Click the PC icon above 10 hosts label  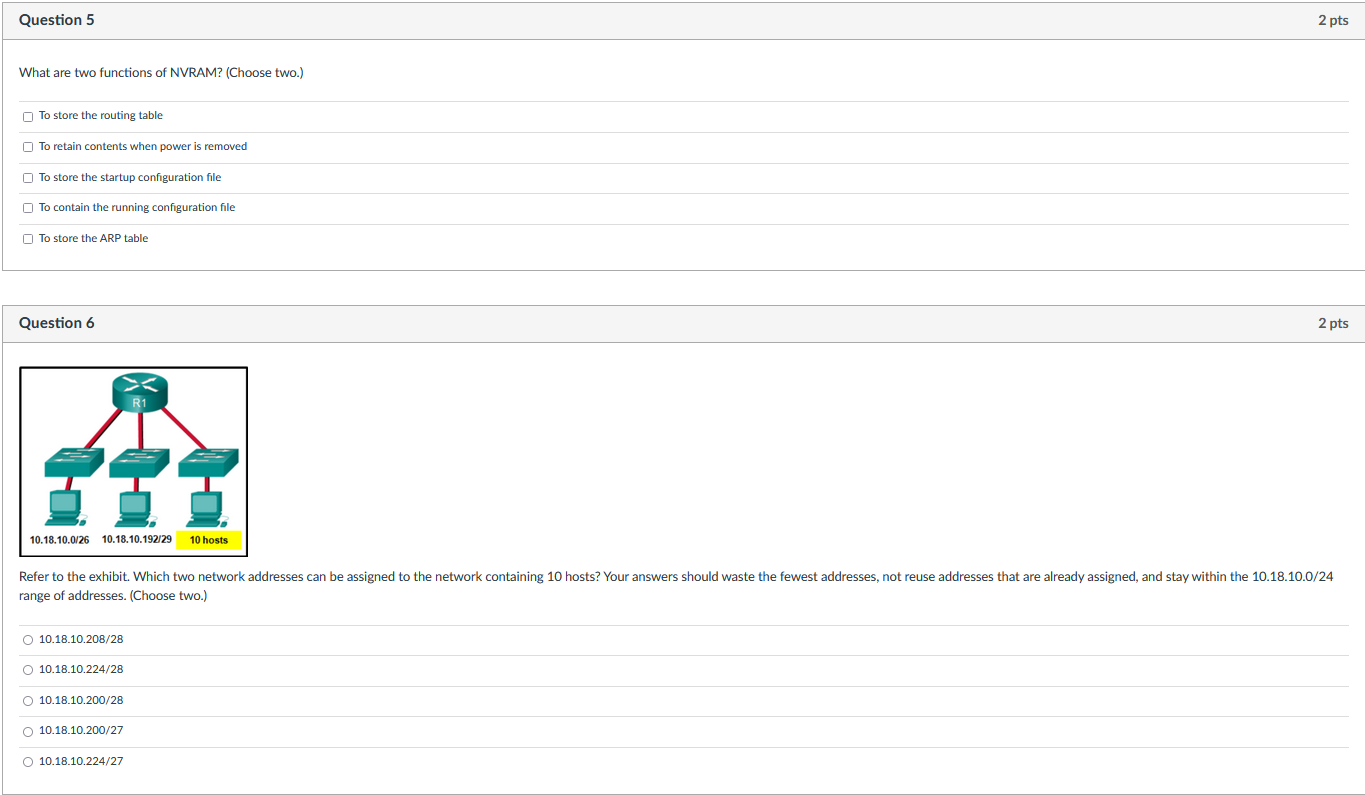(x=207, y=508)
